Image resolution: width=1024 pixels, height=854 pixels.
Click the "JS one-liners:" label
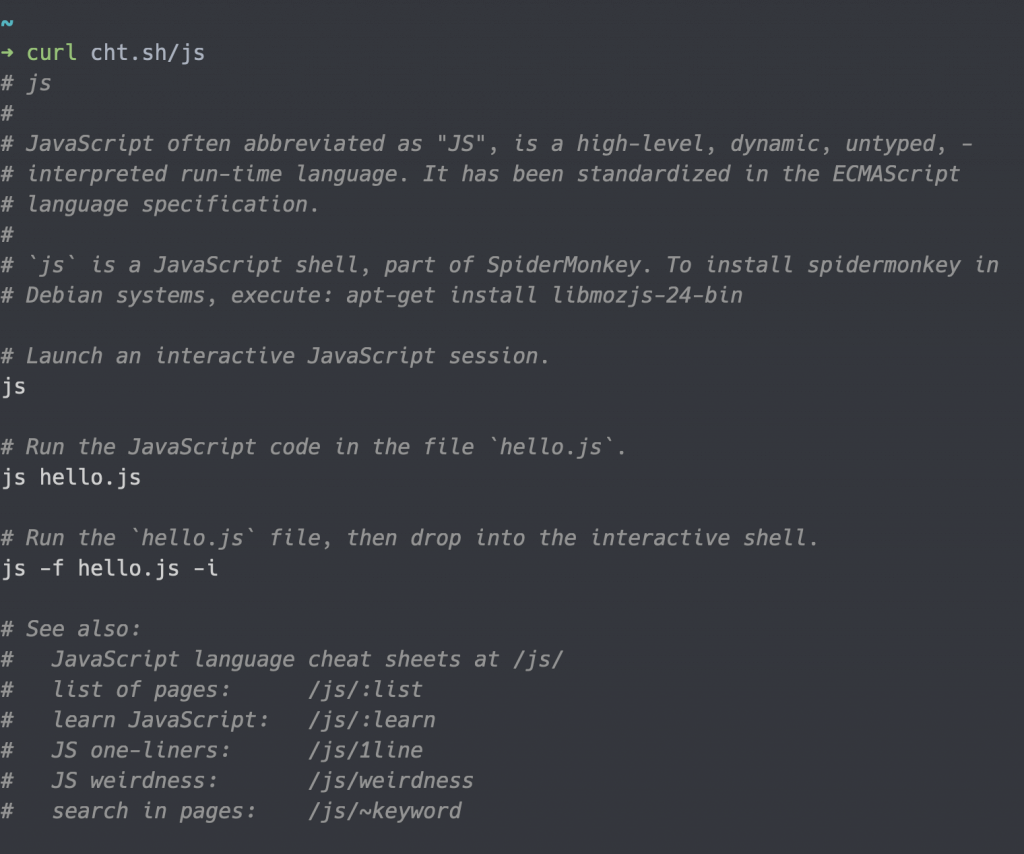(141, 750)
